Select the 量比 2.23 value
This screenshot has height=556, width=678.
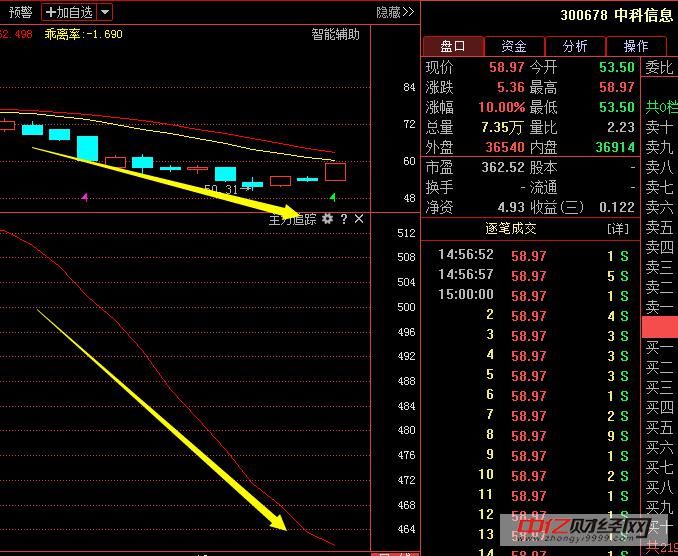620,127
